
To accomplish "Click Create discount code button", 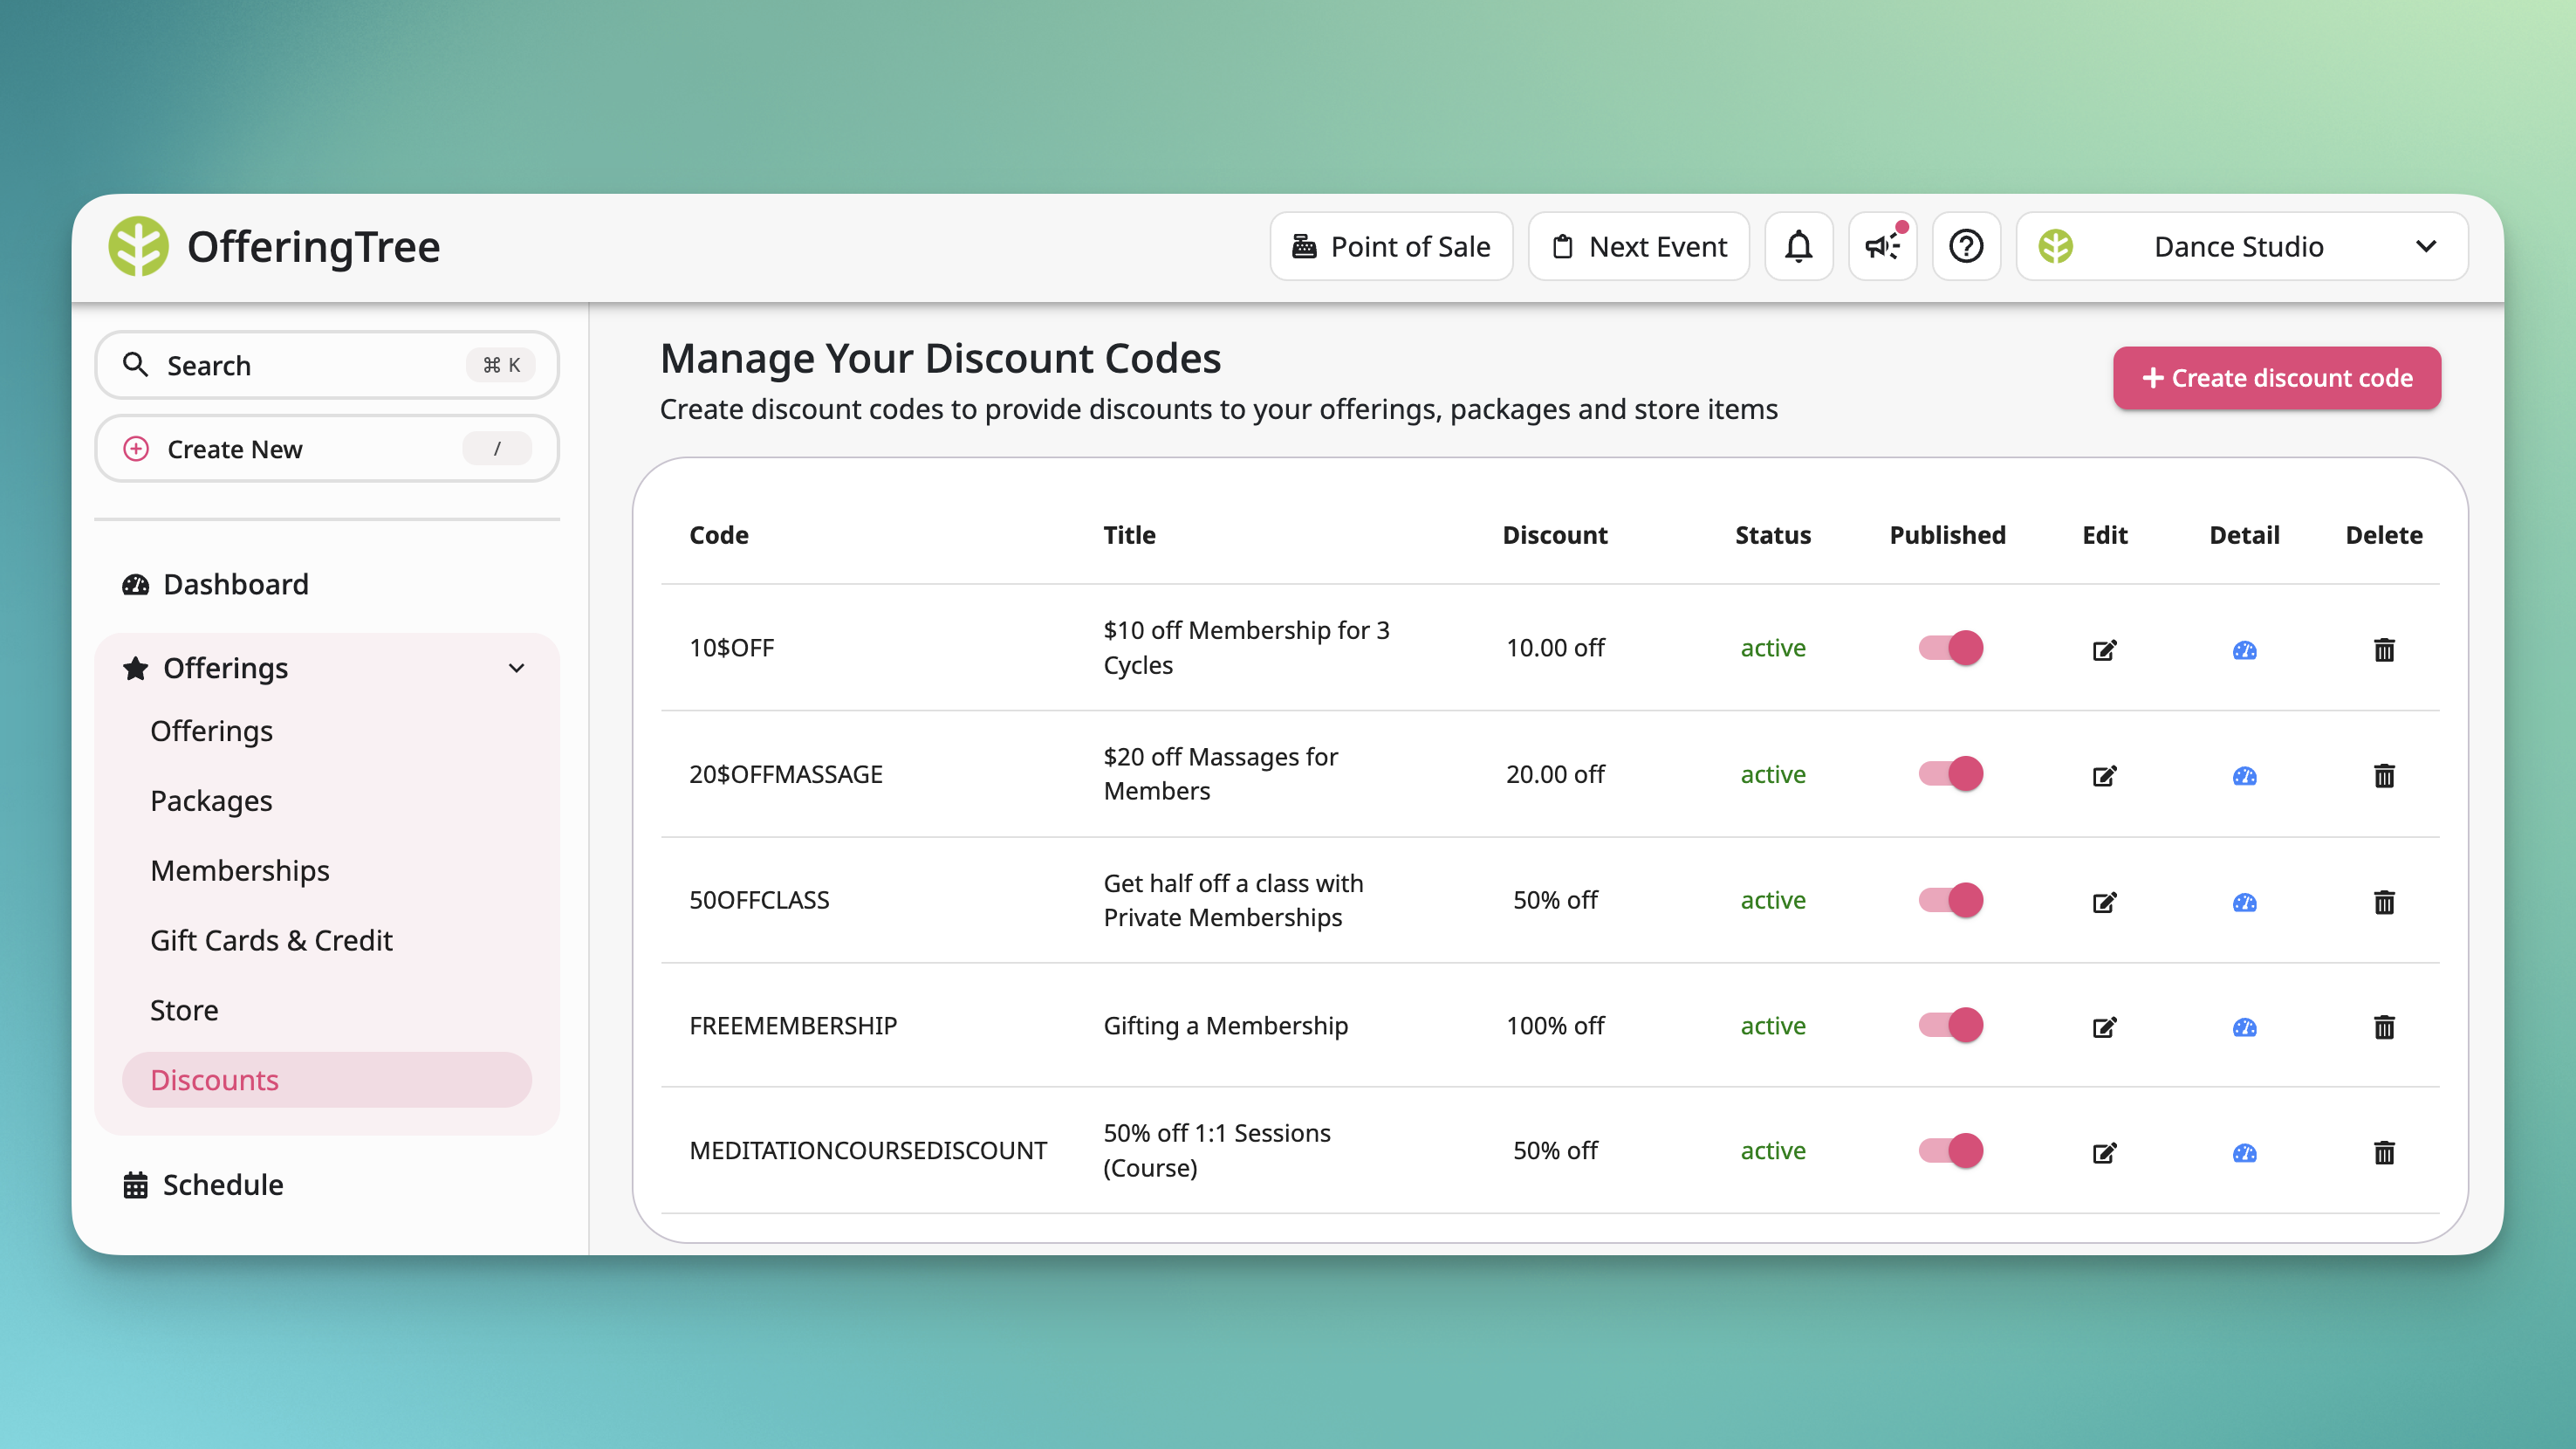I will (2277, 378).
